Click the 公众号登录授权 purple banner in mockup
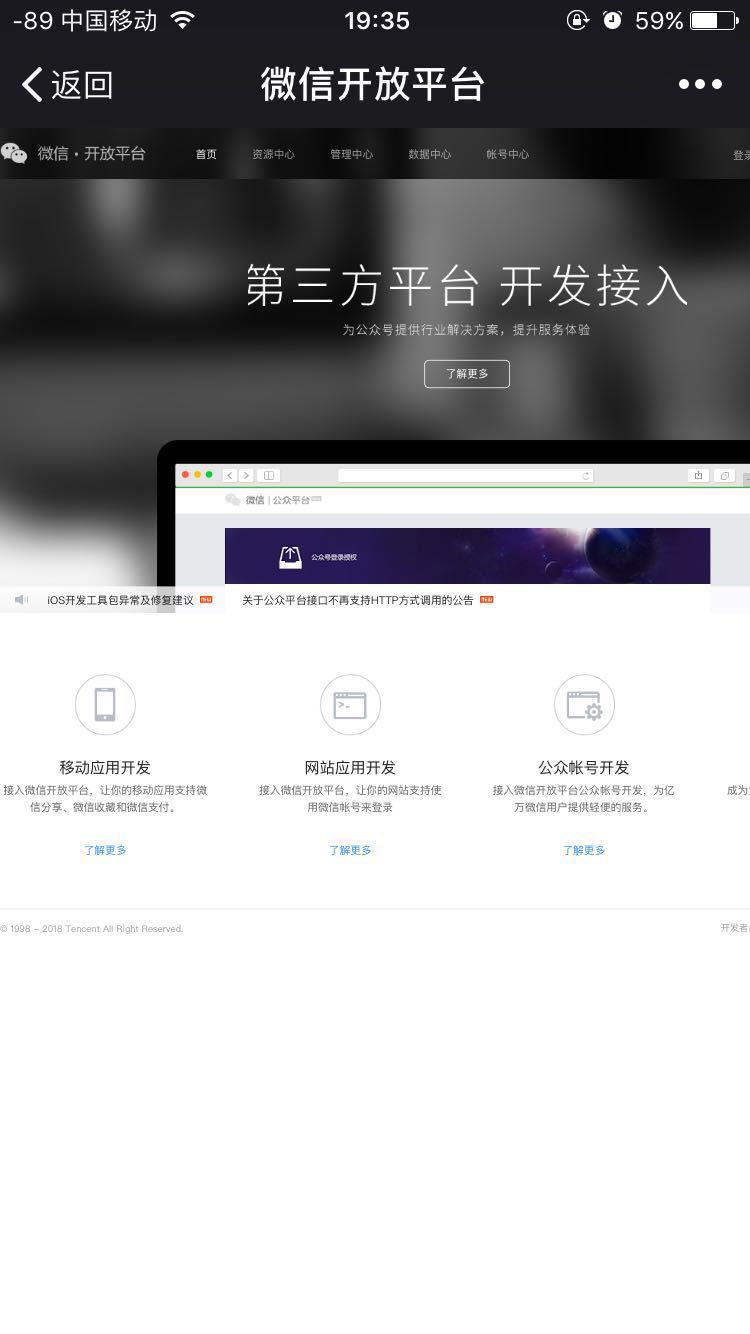750x1334 pixels. click(x=467, y=556)
